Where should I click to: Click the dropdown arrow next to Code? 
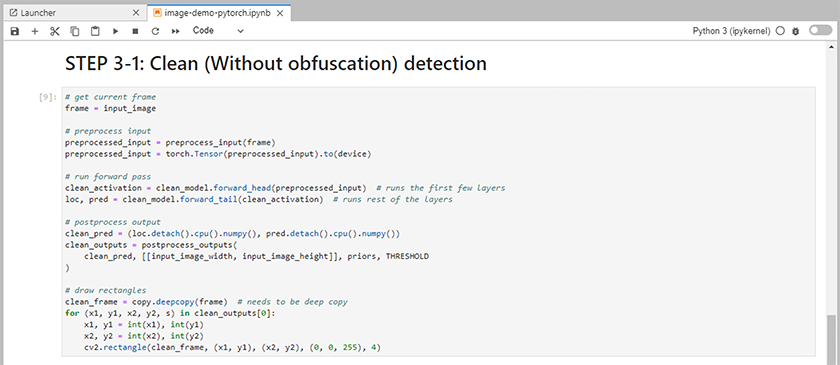click(241, 32)
